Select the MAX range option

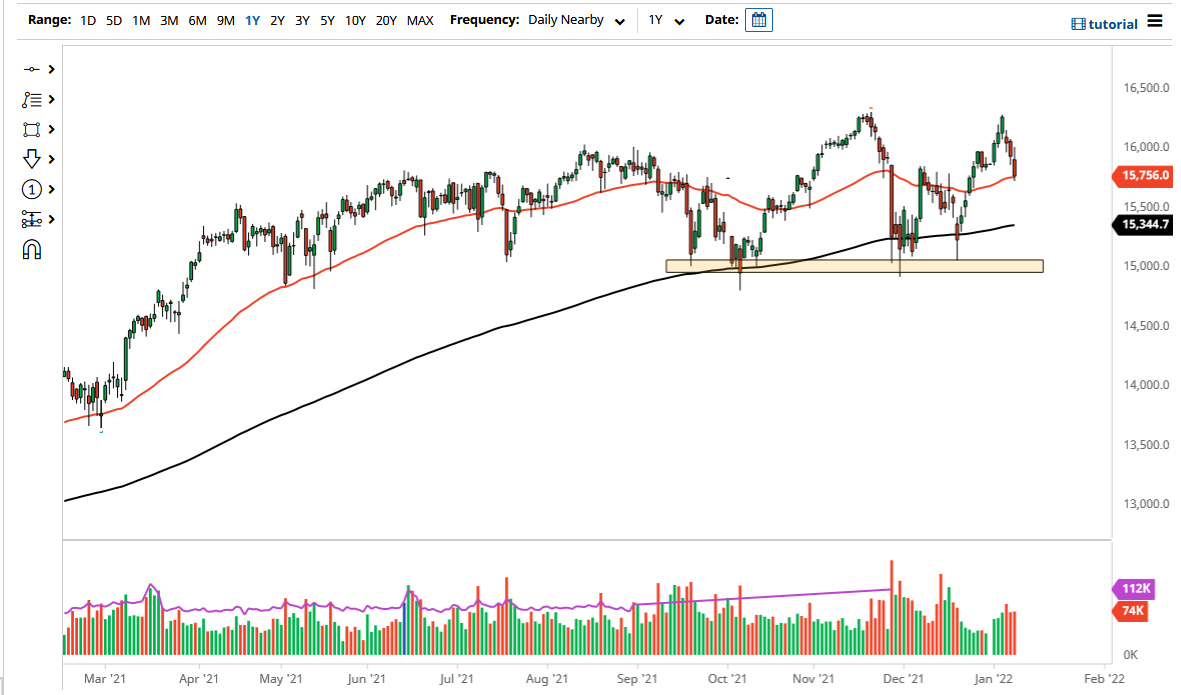pyautogui.click(x=420, y=19)
